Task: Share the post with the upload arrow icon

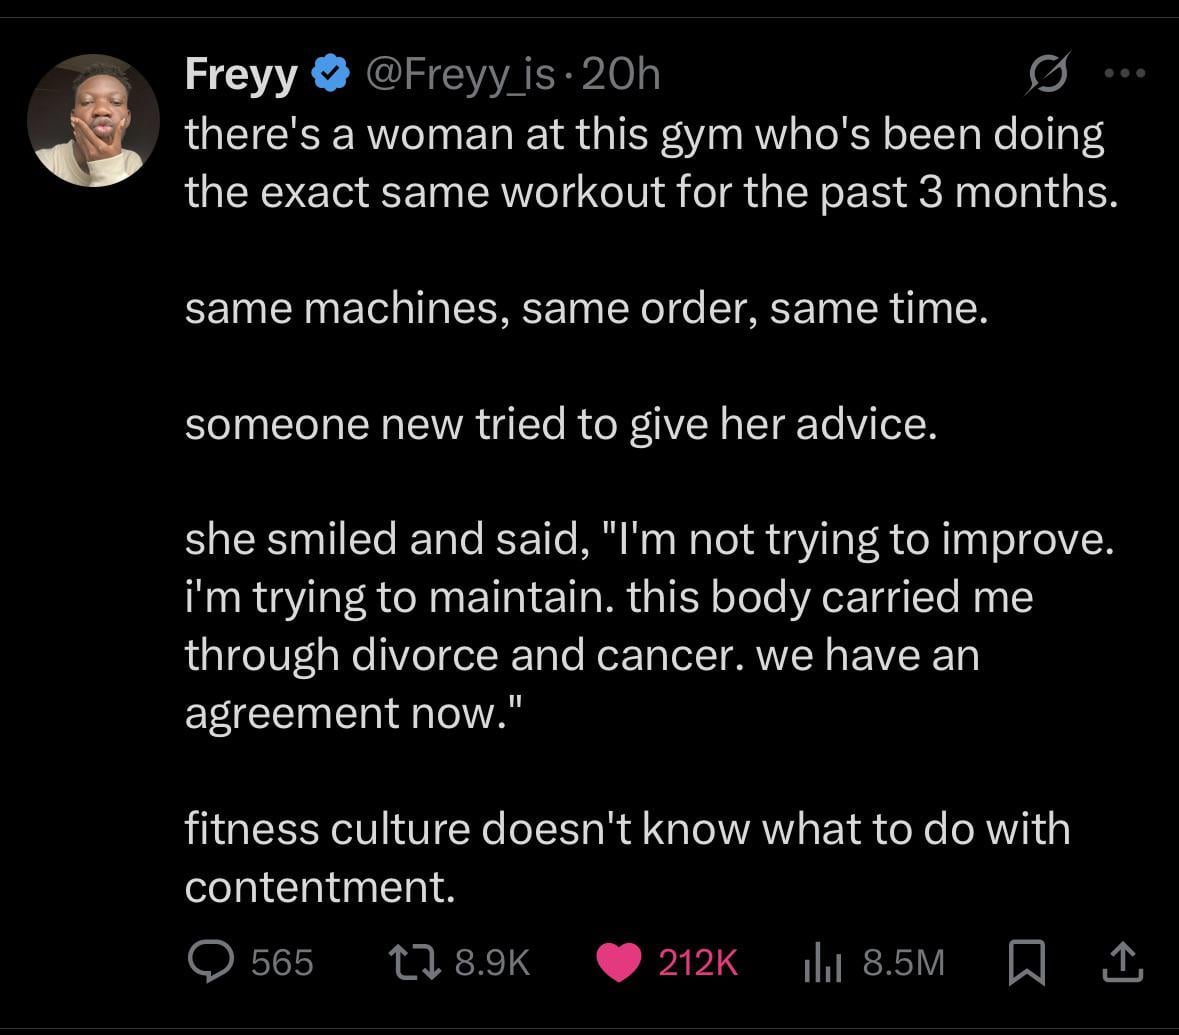Action: [1121, 962]
